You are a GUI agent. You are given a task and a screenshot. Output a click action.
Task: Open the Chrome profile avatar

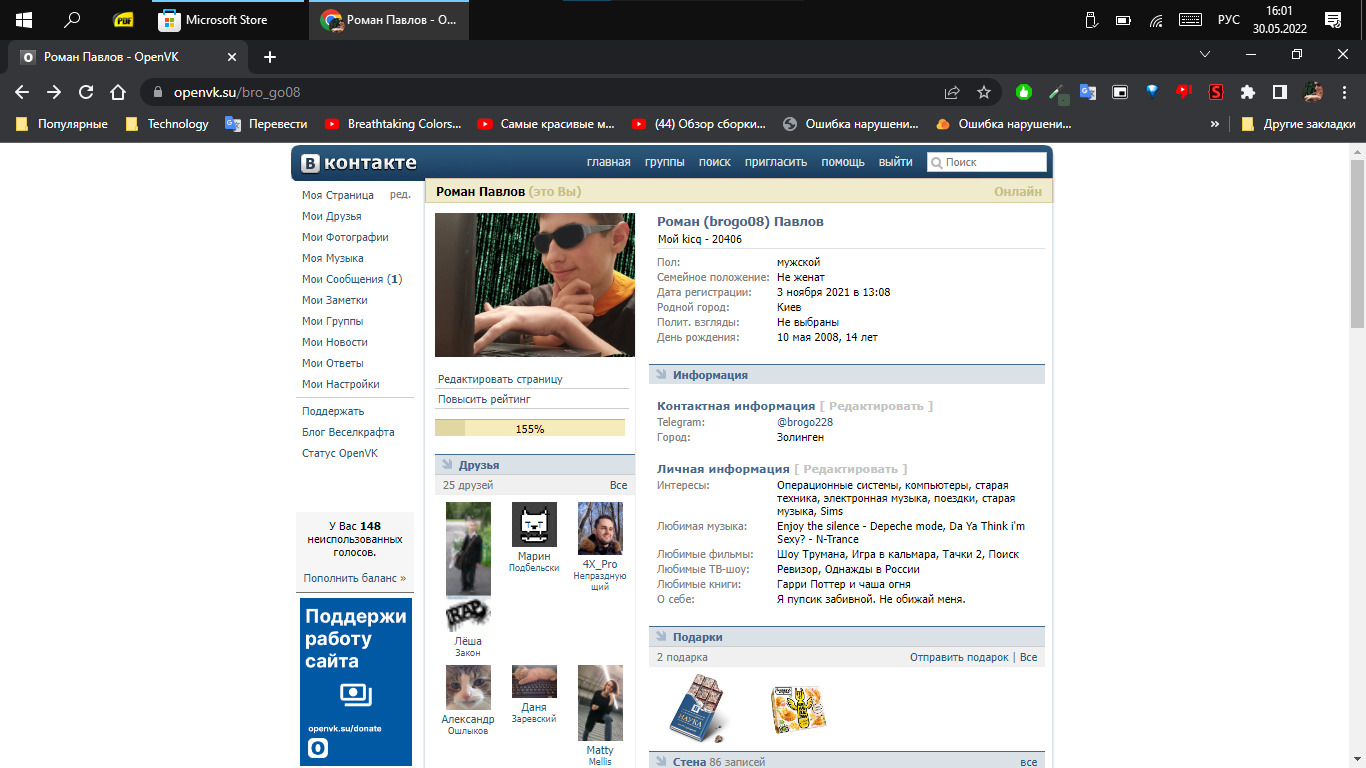pos(1314,92)
